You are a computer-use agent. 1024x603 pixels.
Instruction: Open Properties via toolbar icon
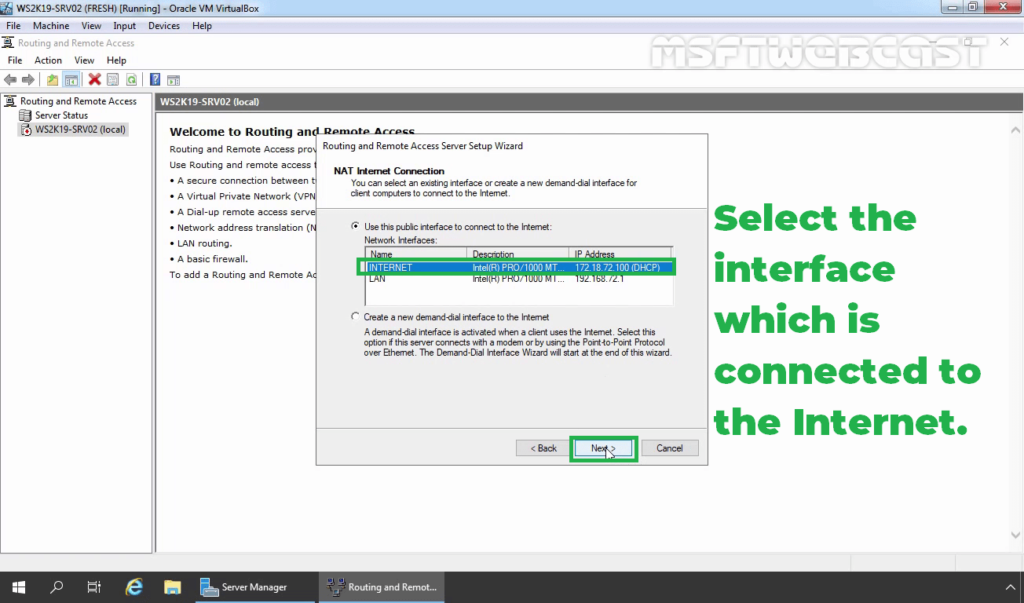coord(113,80)
